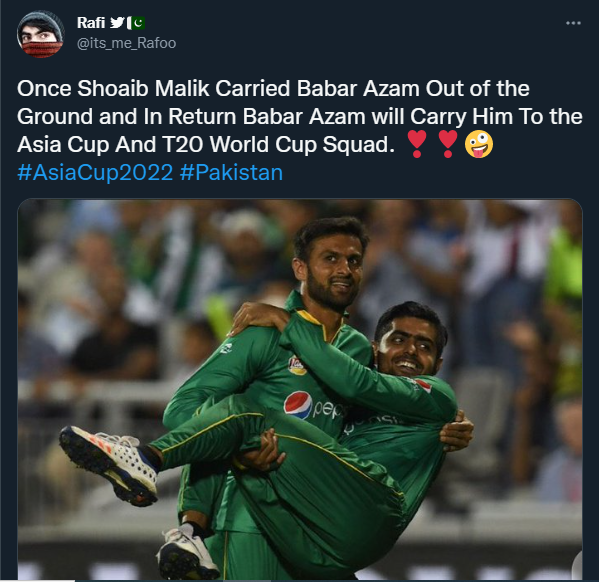This screenshot has width=599, height=582.
Task: Click the 'Once Shoaib Malik Carried' tweet line
Action: [273, 89]
